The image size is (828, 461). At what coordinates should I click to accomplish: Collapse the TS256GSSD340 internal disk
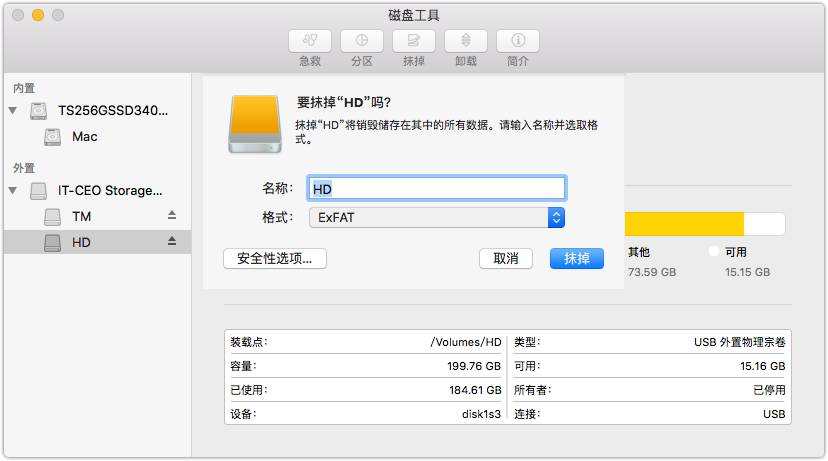[x=13, y=110]
